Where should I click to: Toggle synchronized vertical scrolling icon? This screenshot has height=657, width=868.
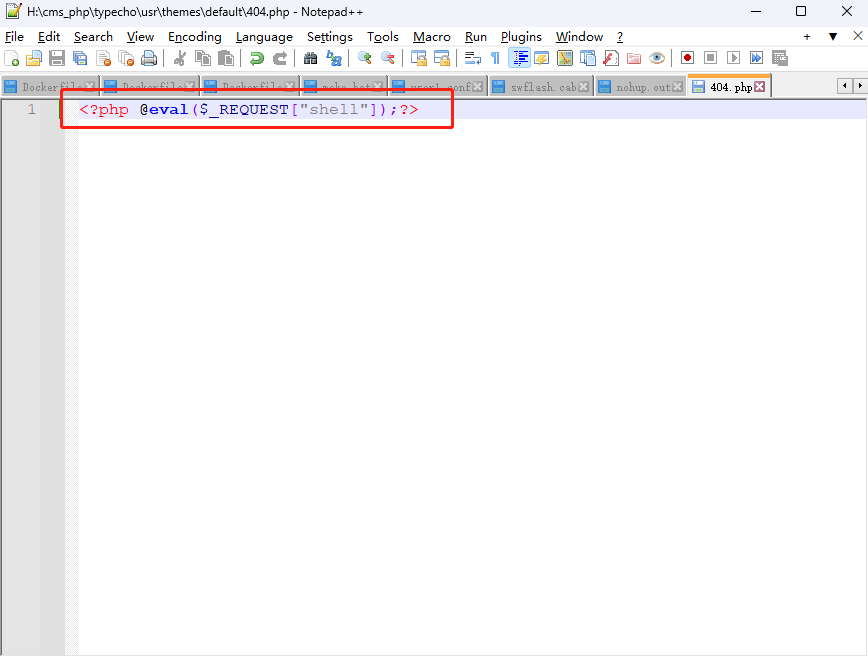[x=418, y=58]
